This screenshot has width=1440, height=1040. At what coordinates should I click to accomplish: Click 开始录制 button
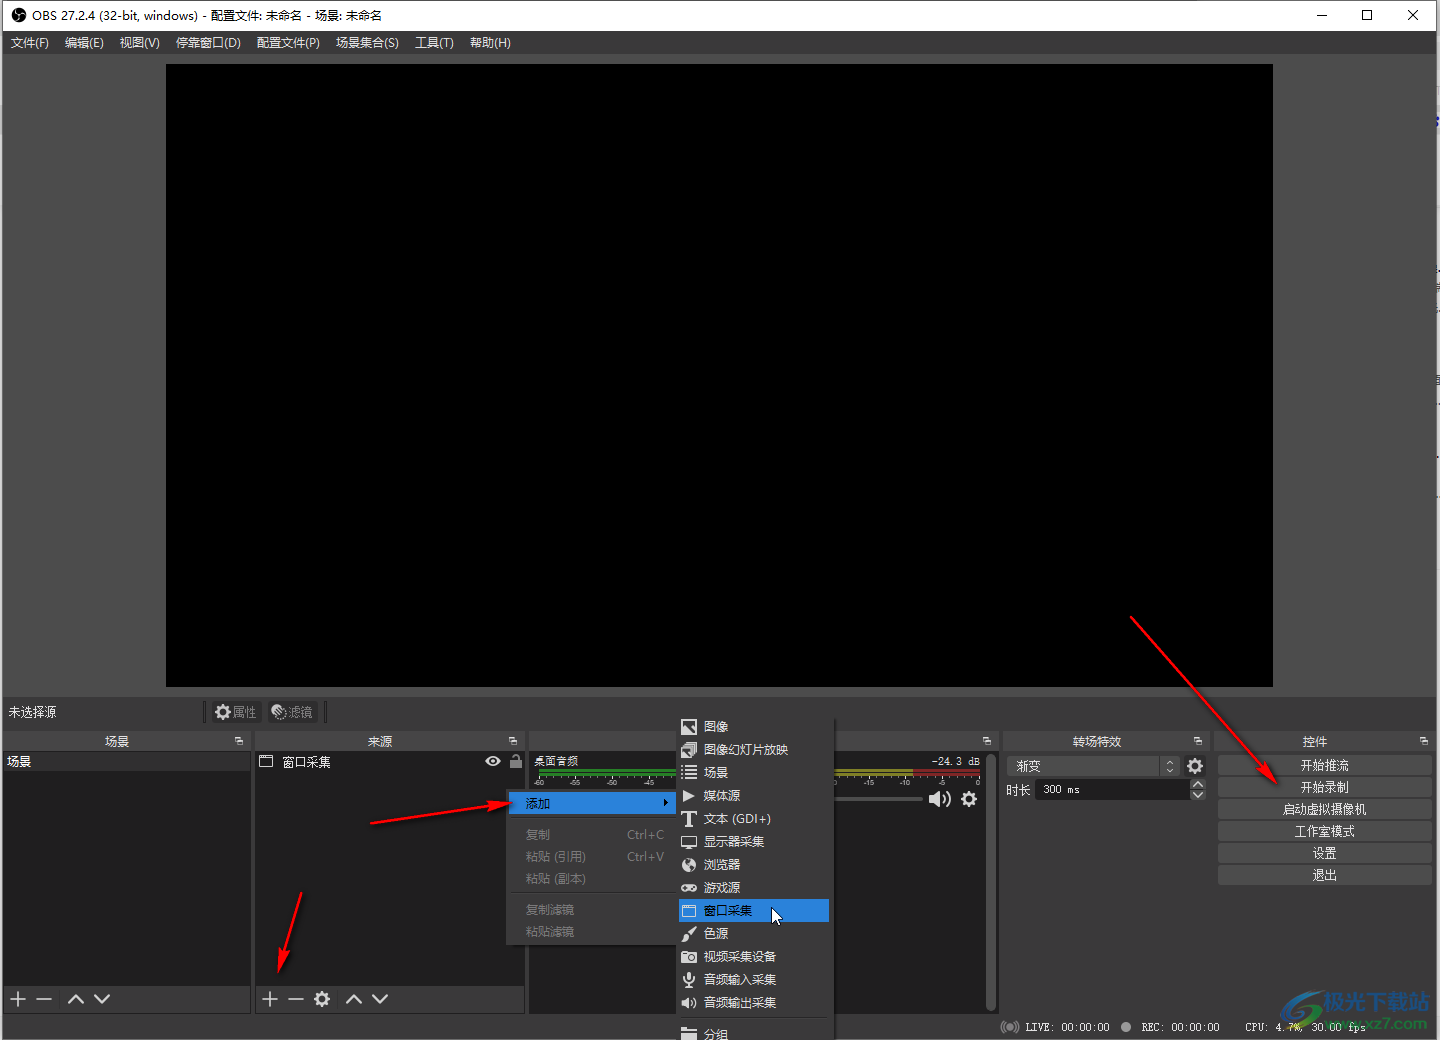pos(1324,787)
